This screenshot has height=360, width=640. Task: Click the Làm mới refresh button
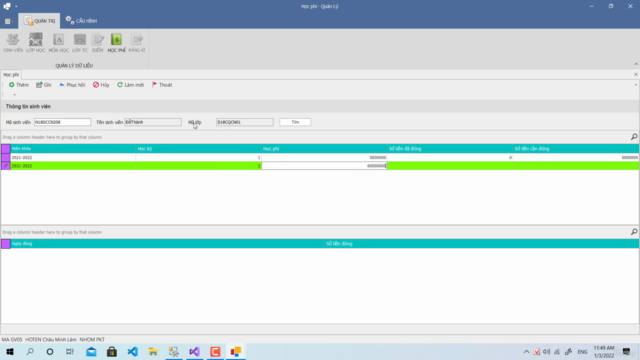coord(130,85)
